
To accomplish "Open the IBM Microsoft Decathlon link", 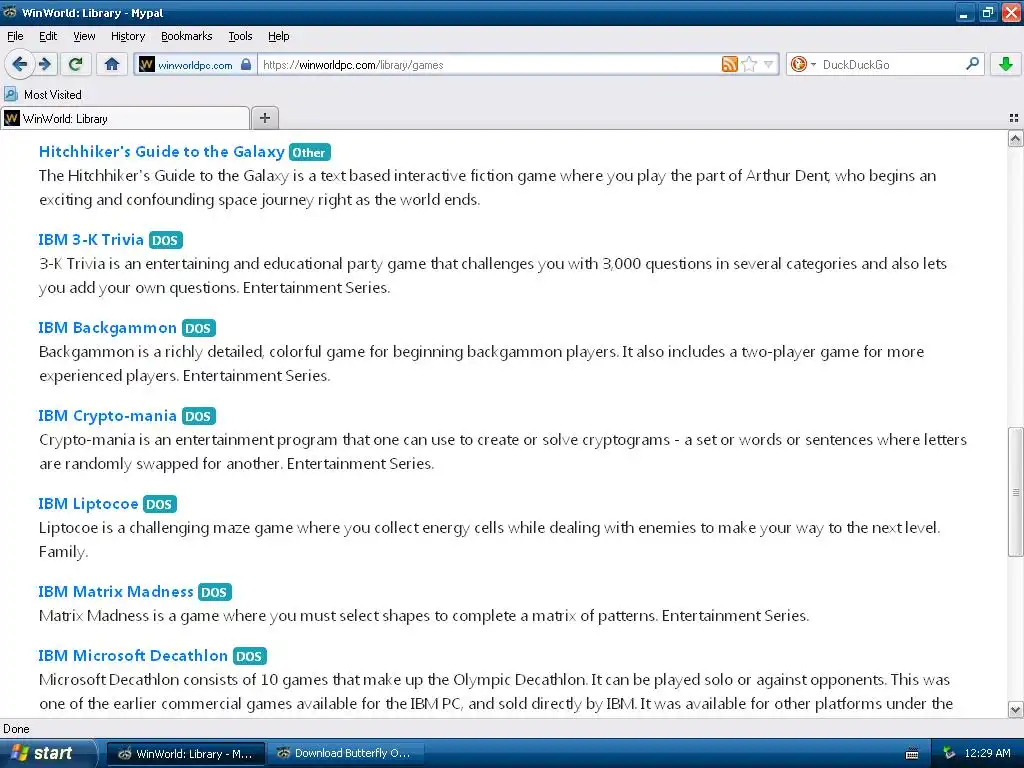I will point(133,656).
